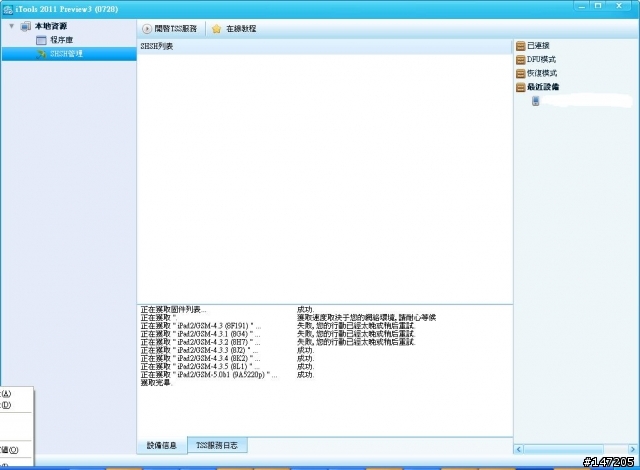Screen dimensions: 640x470
Task: Click the device panel scroll-left arrow
Action: [x=518, y=449]
